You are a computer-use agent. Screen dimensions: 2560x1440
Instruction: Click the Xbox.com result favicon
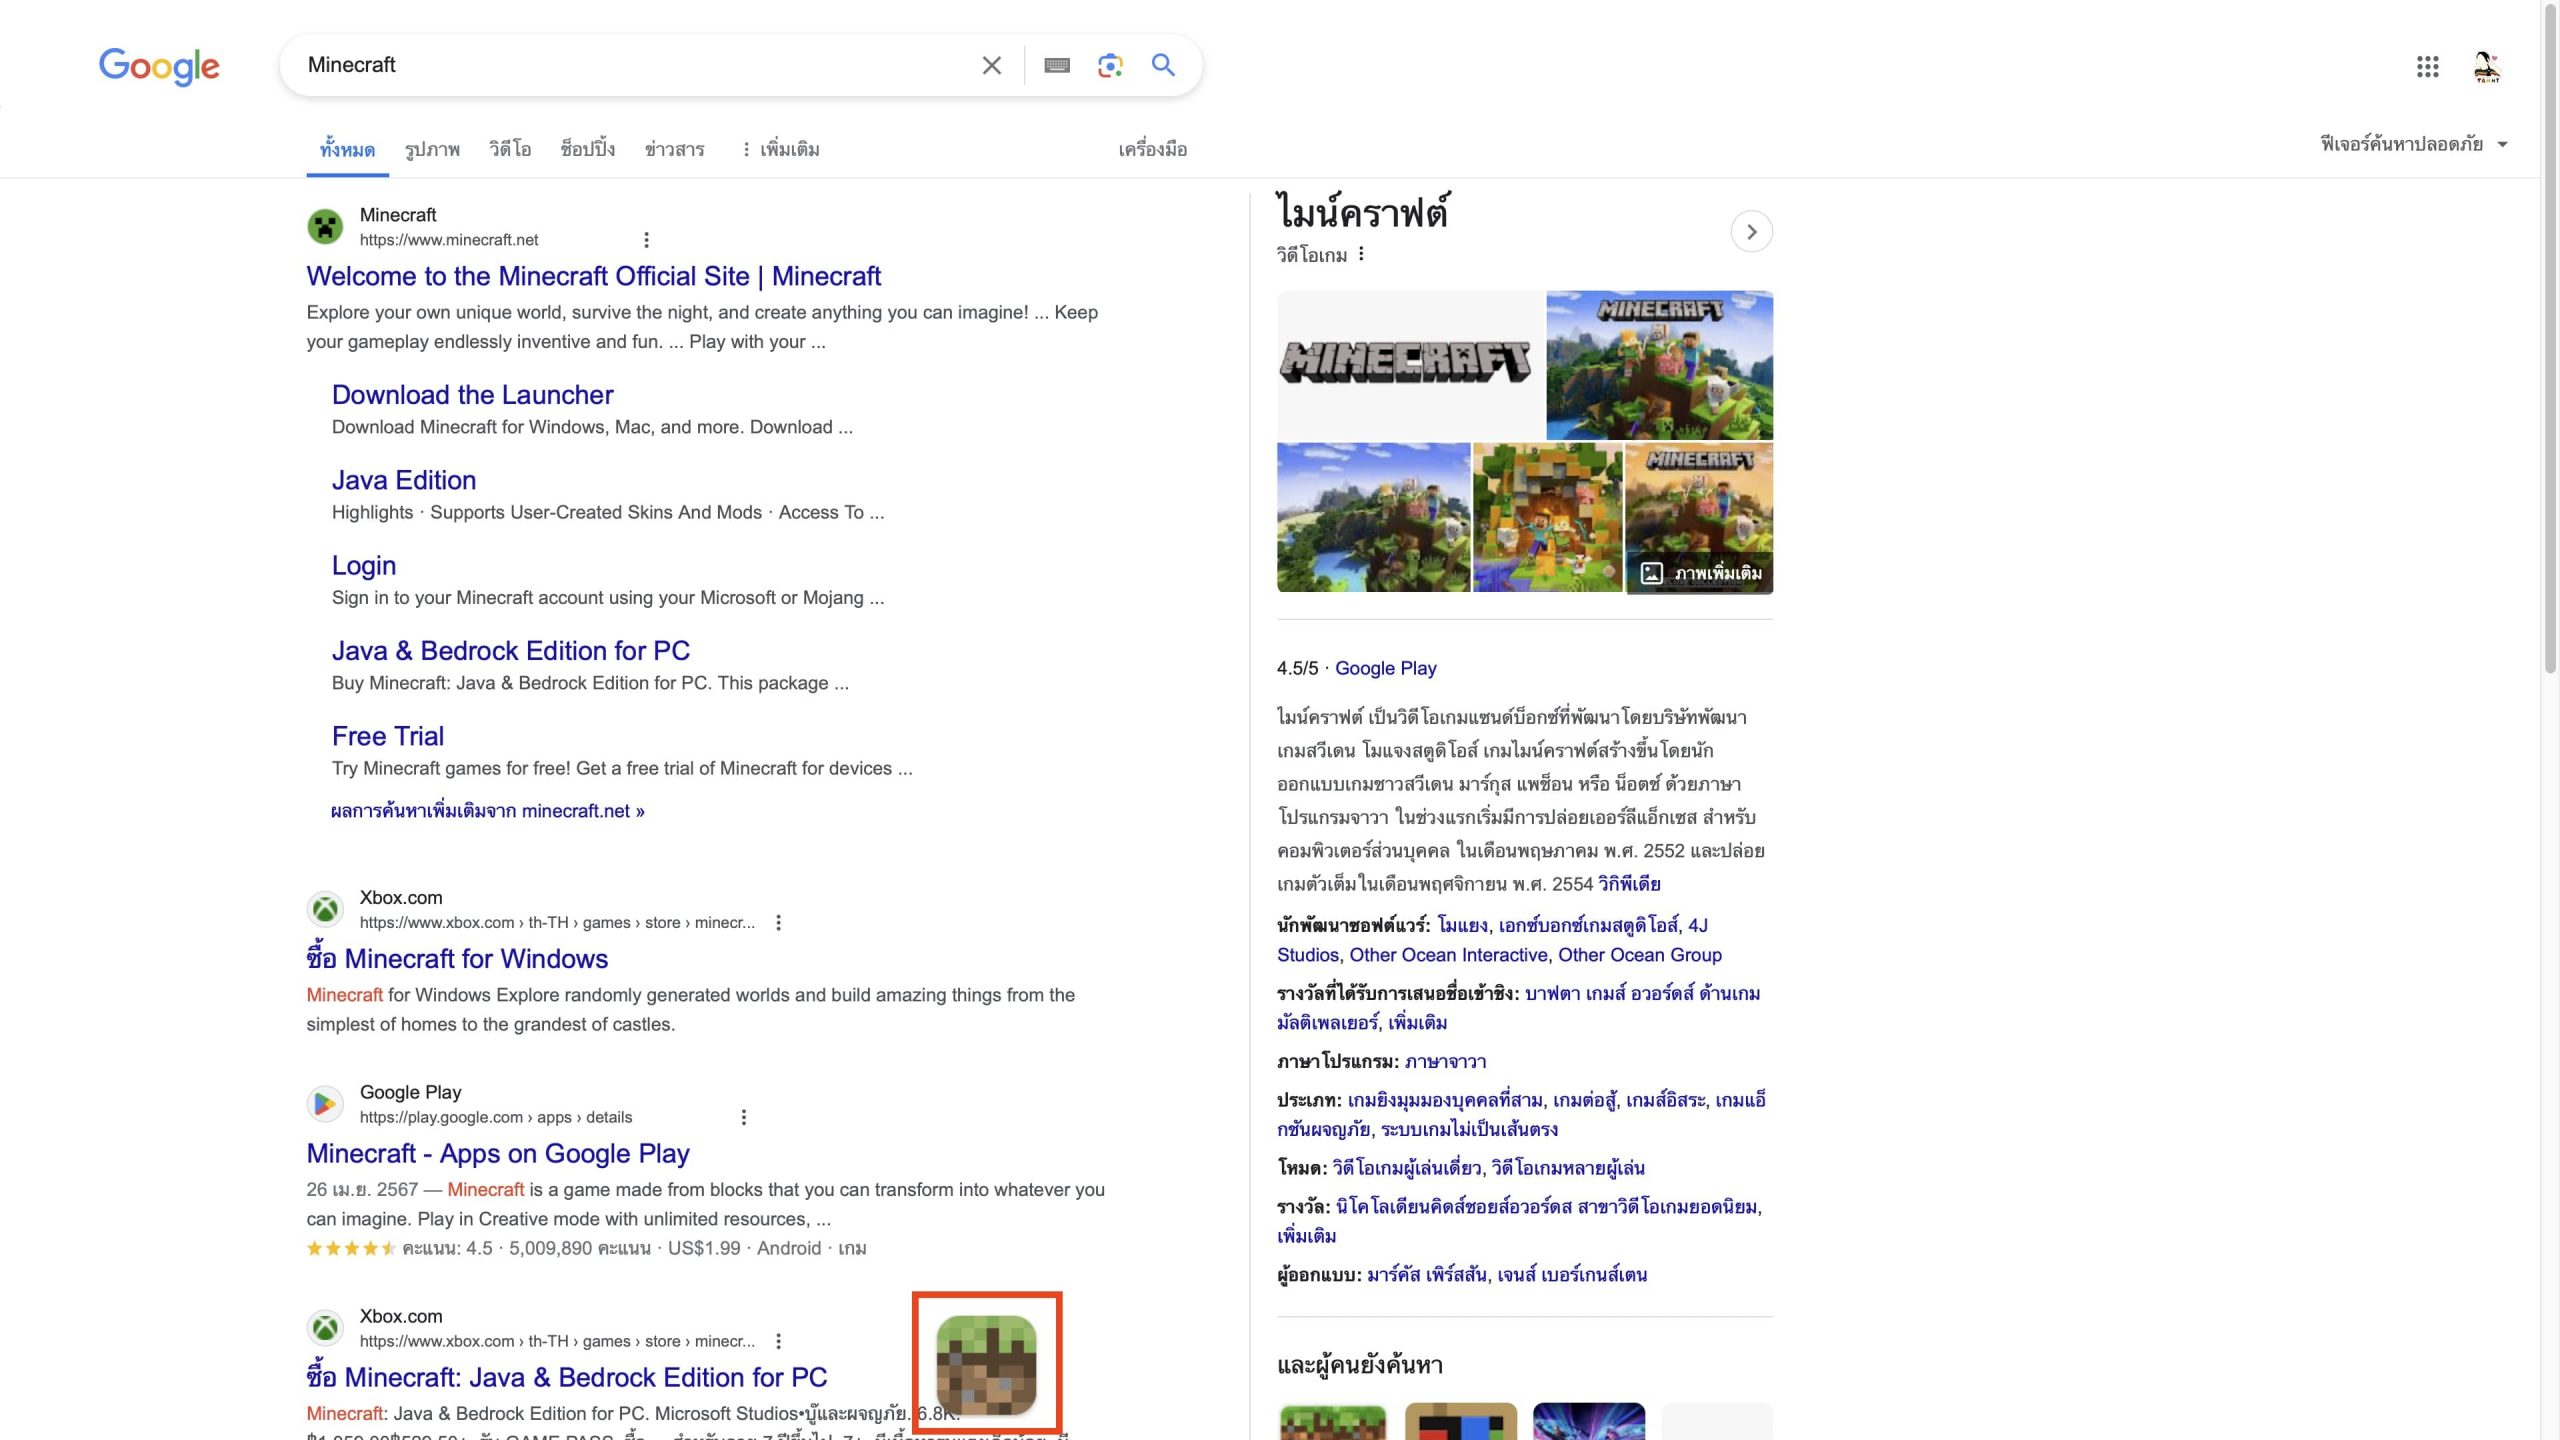(x=325, y=908)
